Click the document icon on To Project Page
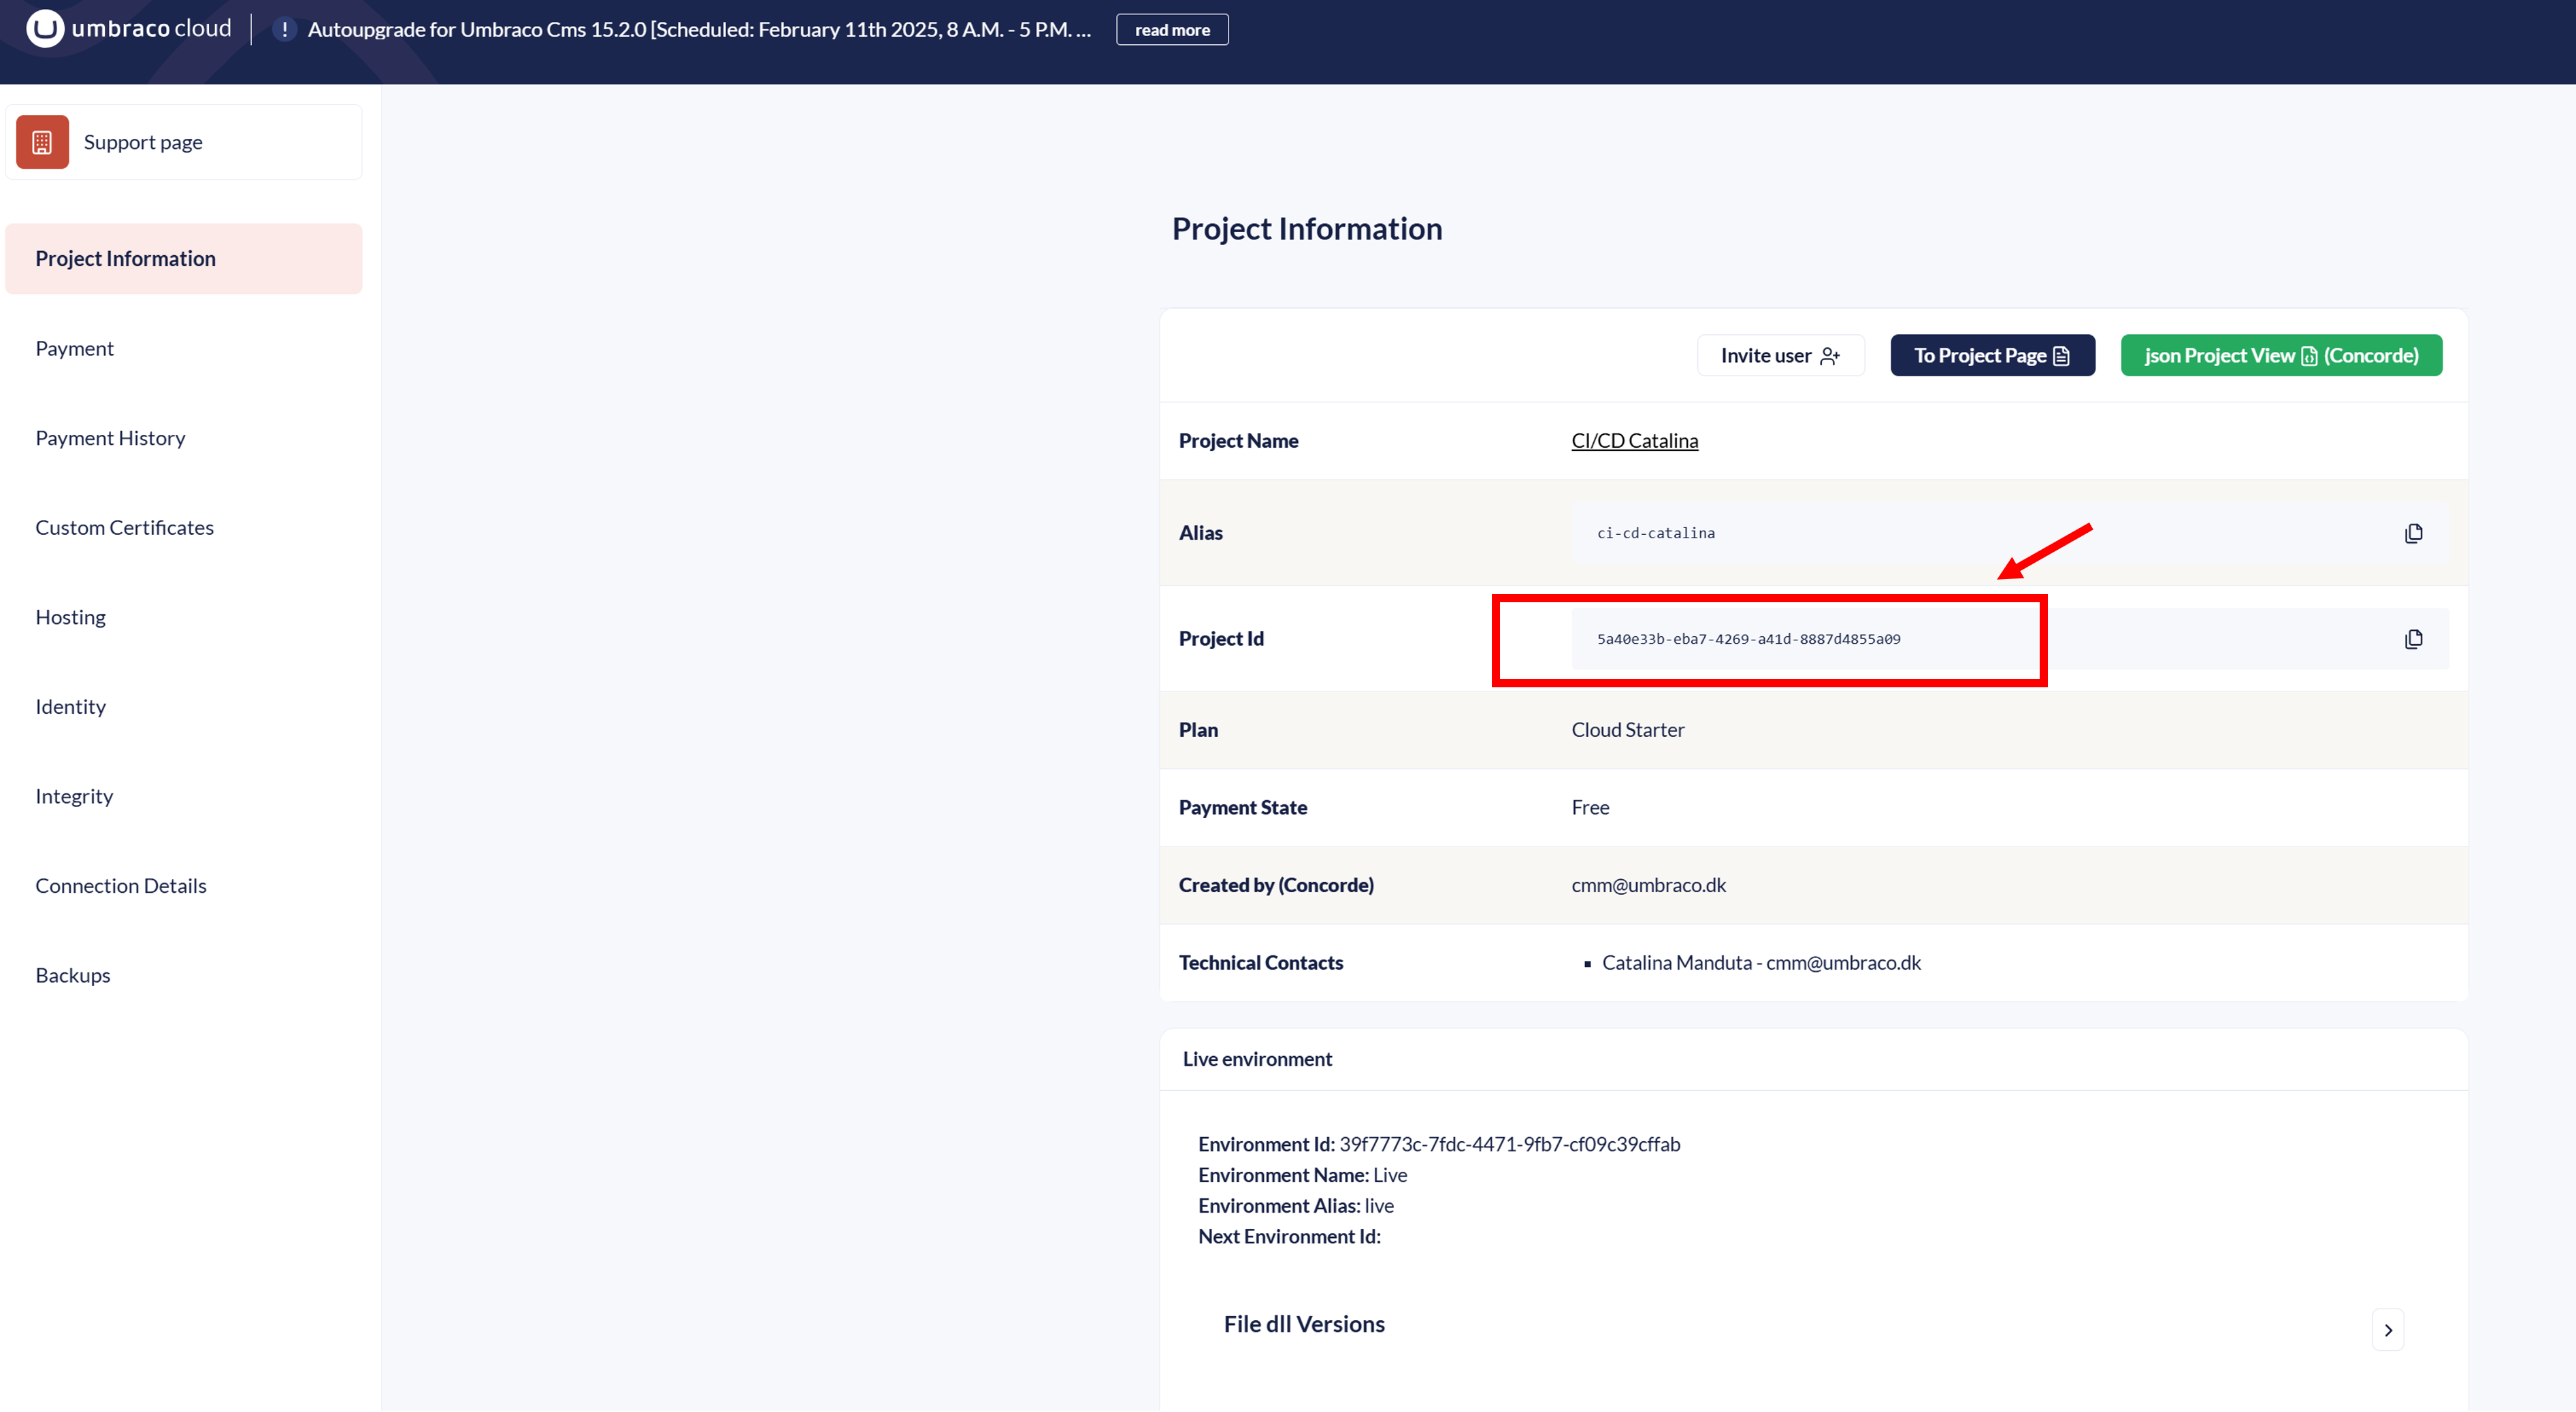This screenshot has width=2576, height=1412. pyautogui.click(x=2061, y=356)
